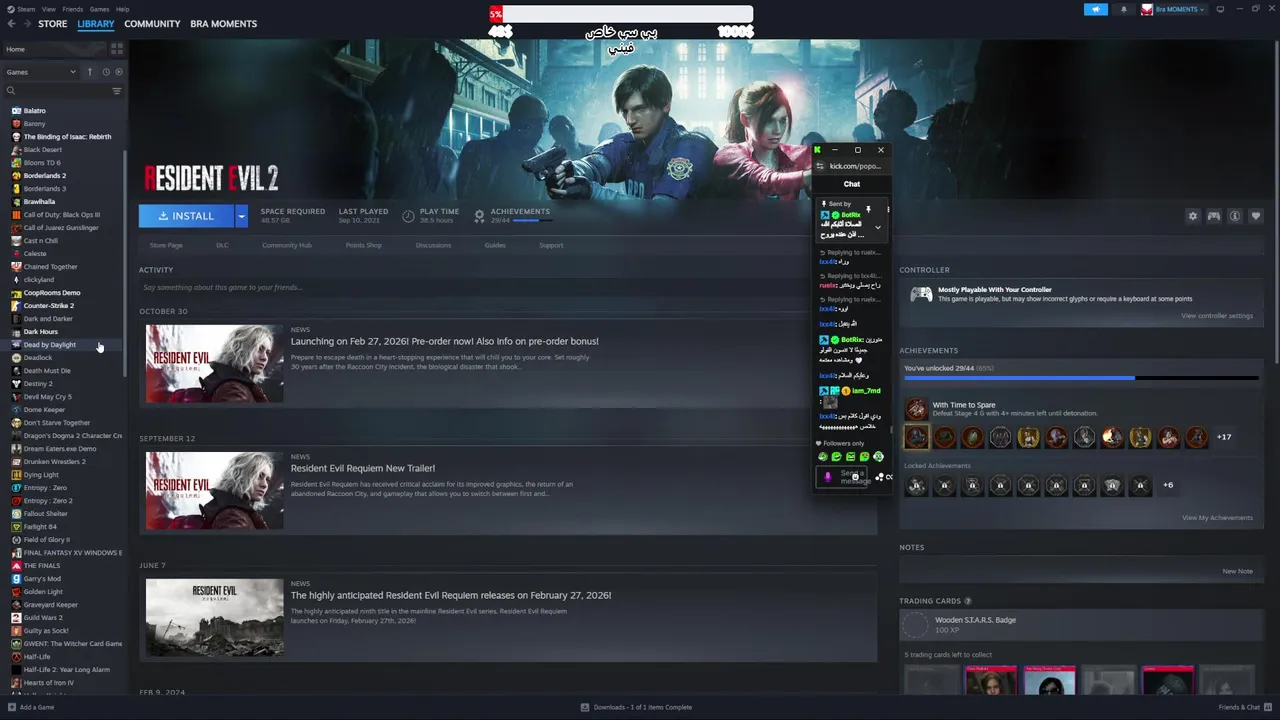Go to the STORE tab
The height and width of the screenshot is (720, 1280).
[x=53, y=24]
